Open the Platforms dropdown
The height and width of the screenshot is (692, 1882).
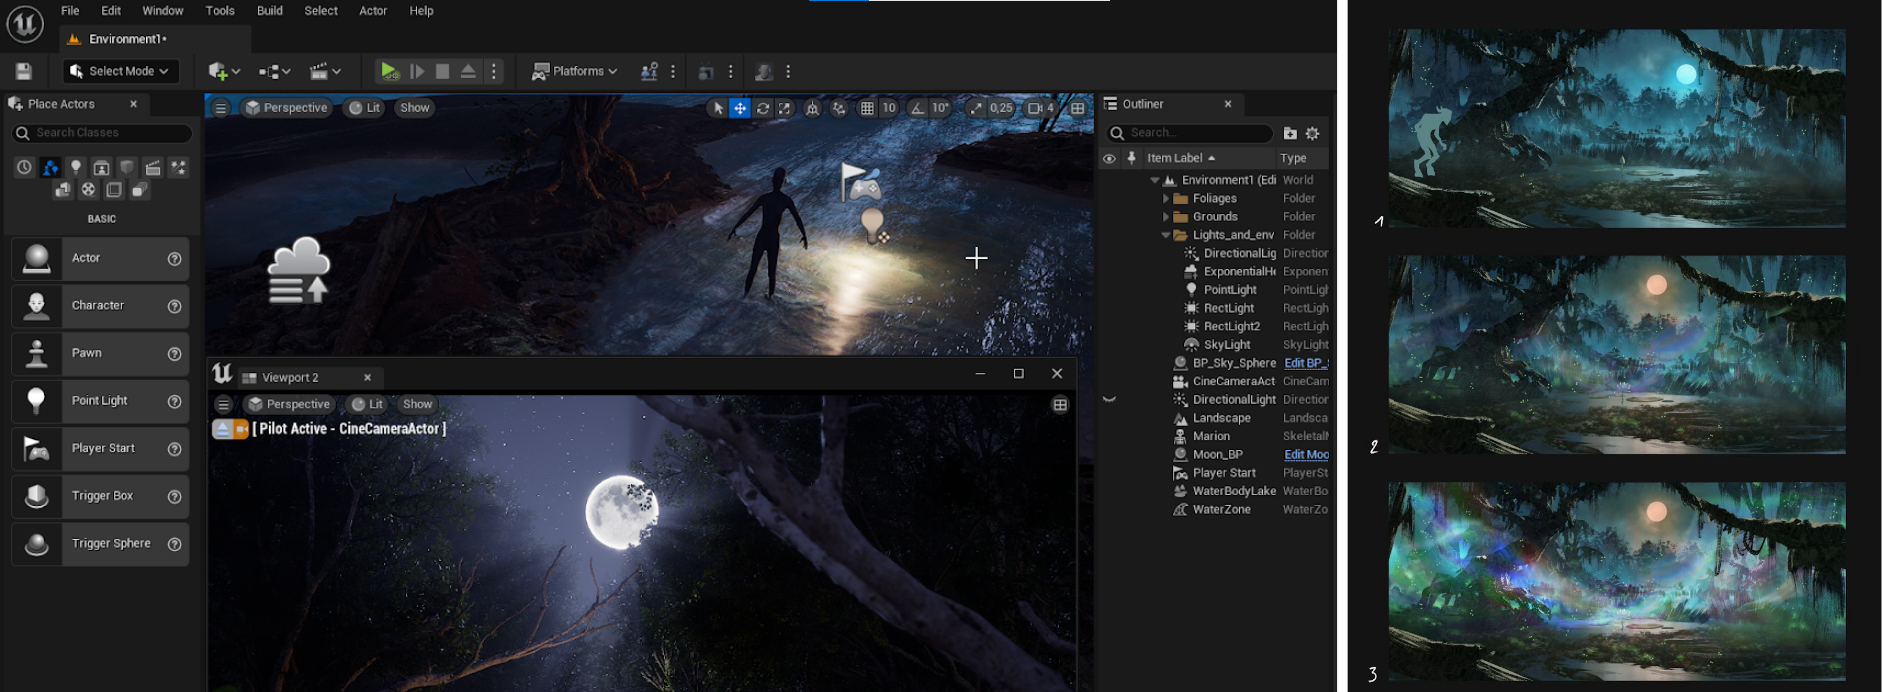pos(575,71)
